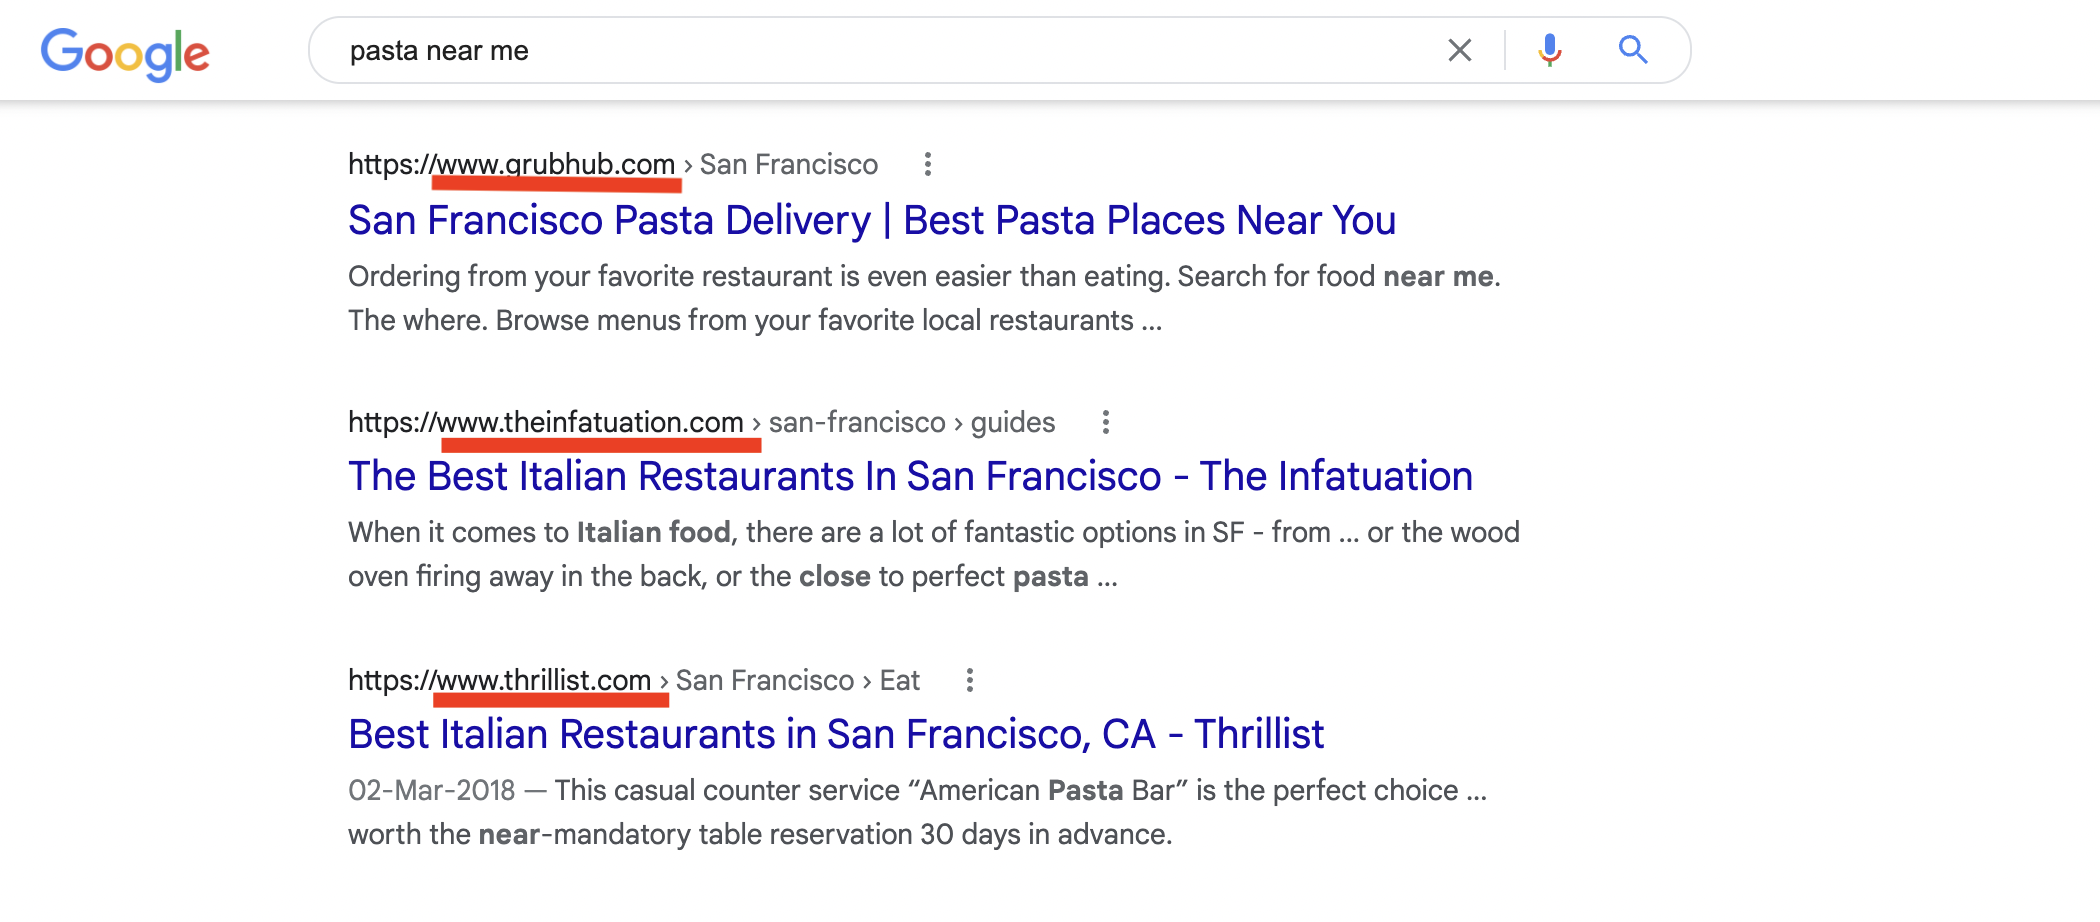Screen dimensions: 2100x922
Task: Open three-dot menu for Thrillist result
Action: pyautogui.click(x=970, y=680)
